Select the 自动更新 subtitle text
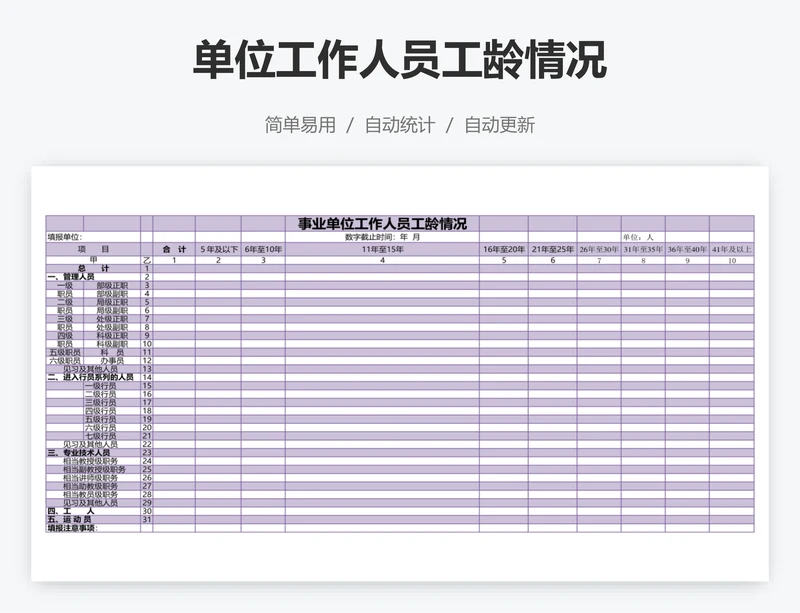The width and height of the screenshot is (800, 613). point(499,125)
